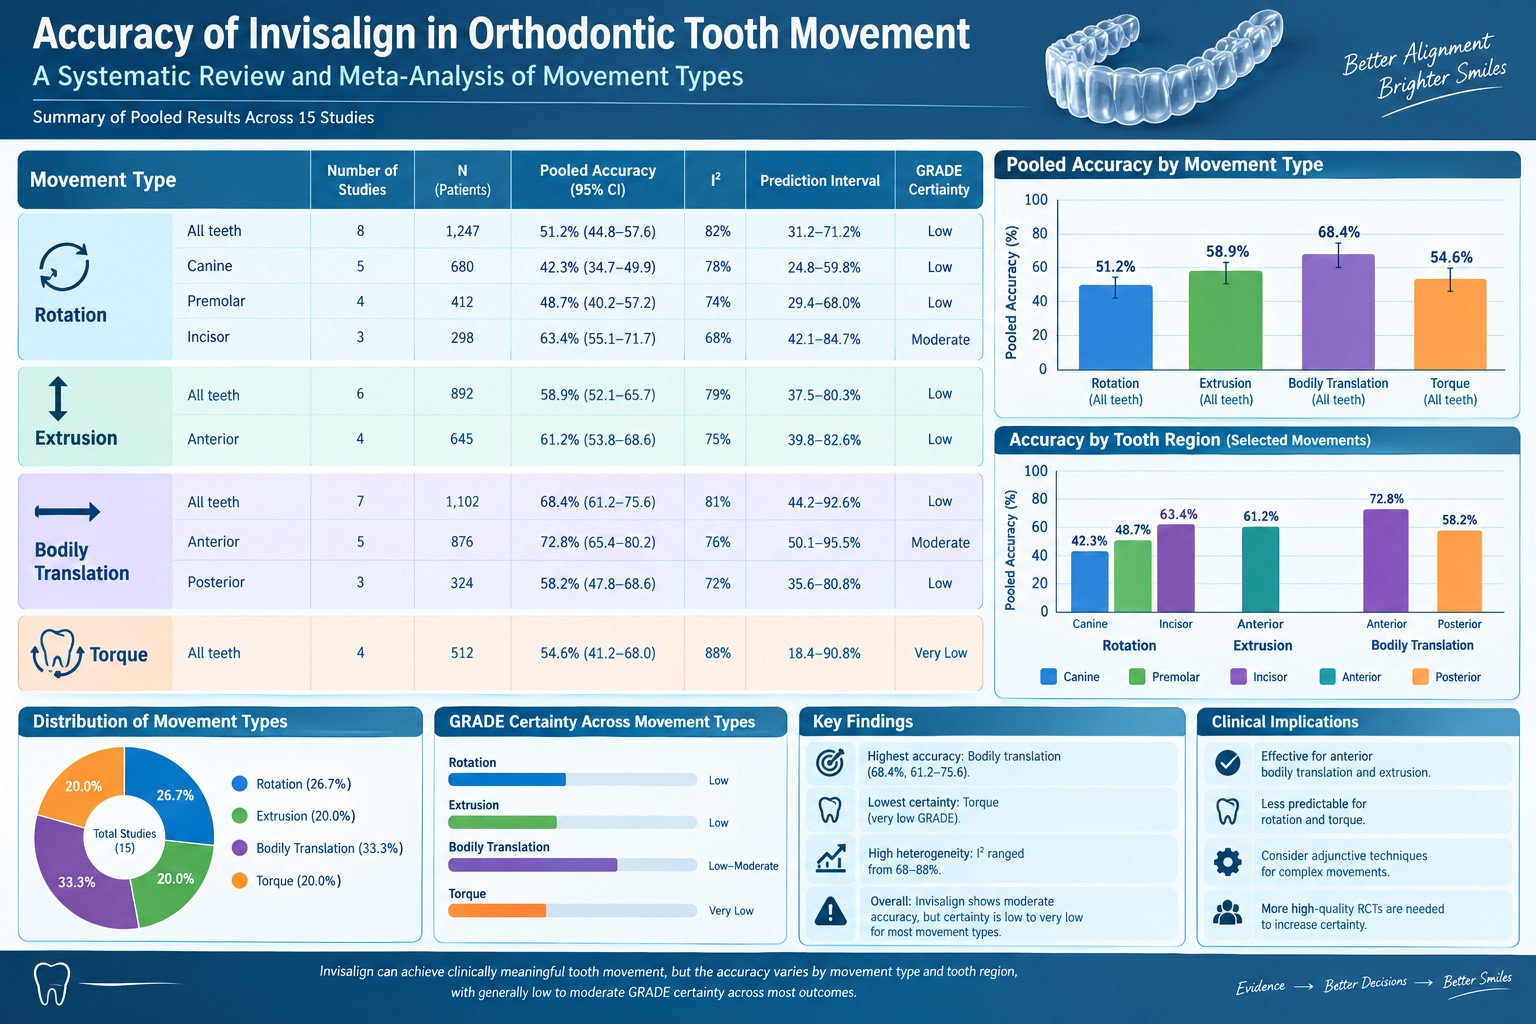Click the checkmark icon beside Effective for anterior
The height and width of the screenshot is (1024, 1536).
click(x=1227, y=763)
